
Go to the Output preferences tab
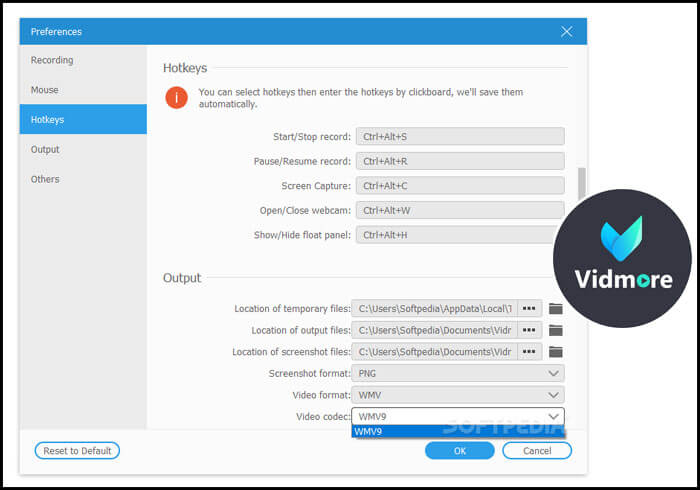point(83,149)
